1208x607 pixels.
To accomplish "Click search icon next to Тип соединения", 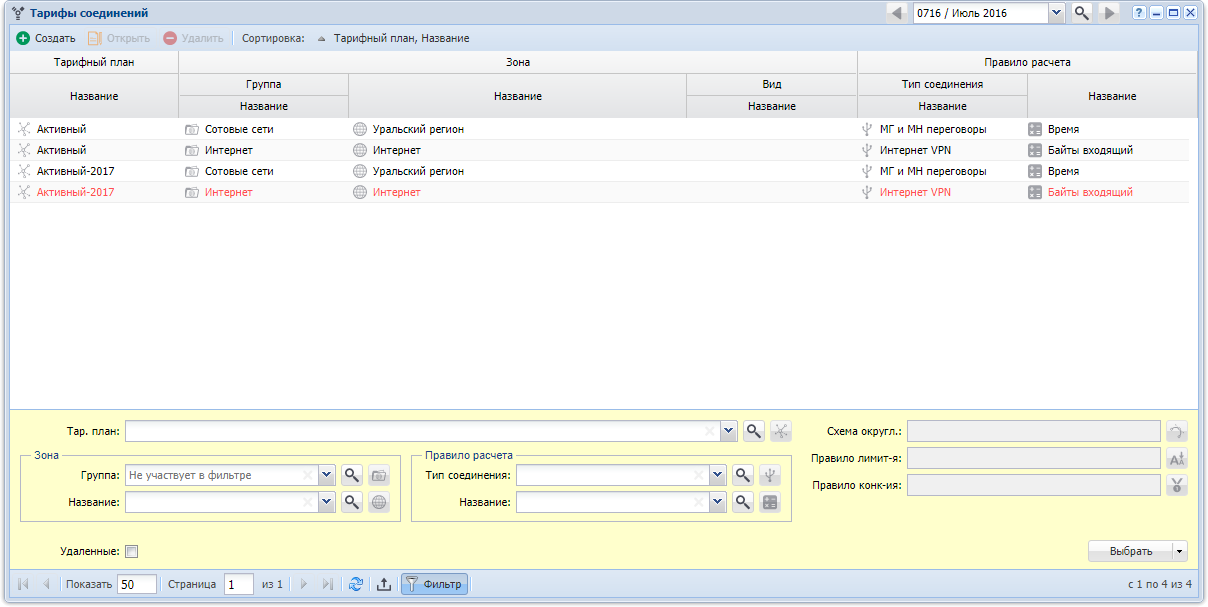I will [742, 475].
